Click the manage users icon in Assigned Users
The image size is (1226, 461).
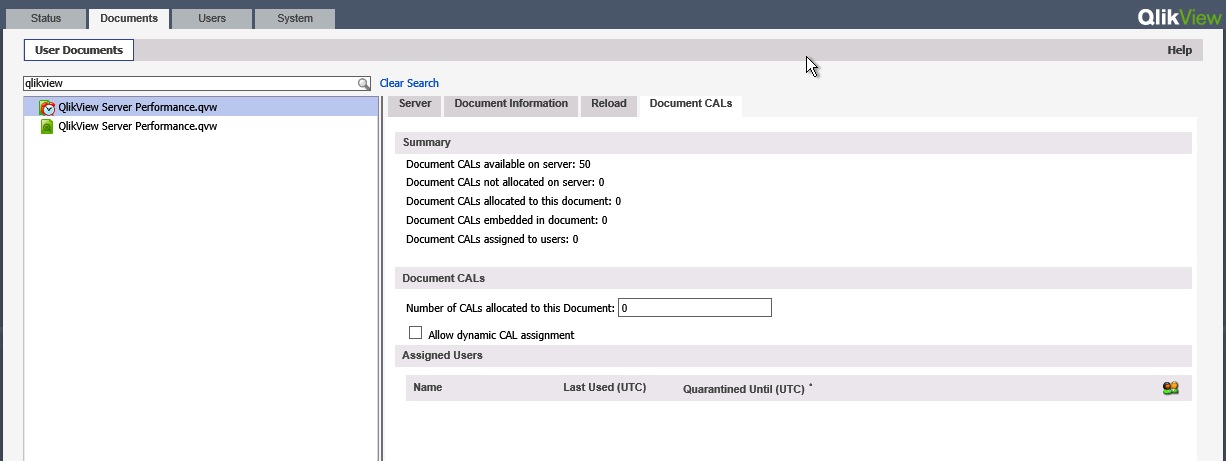coord(1170,388)
